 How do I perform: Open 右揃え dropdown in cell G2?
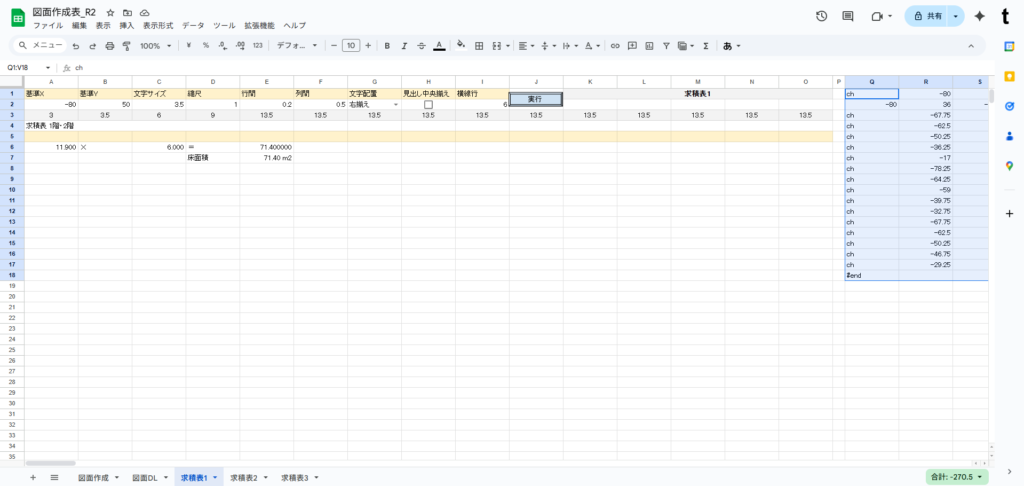click(x=396, y=105)
